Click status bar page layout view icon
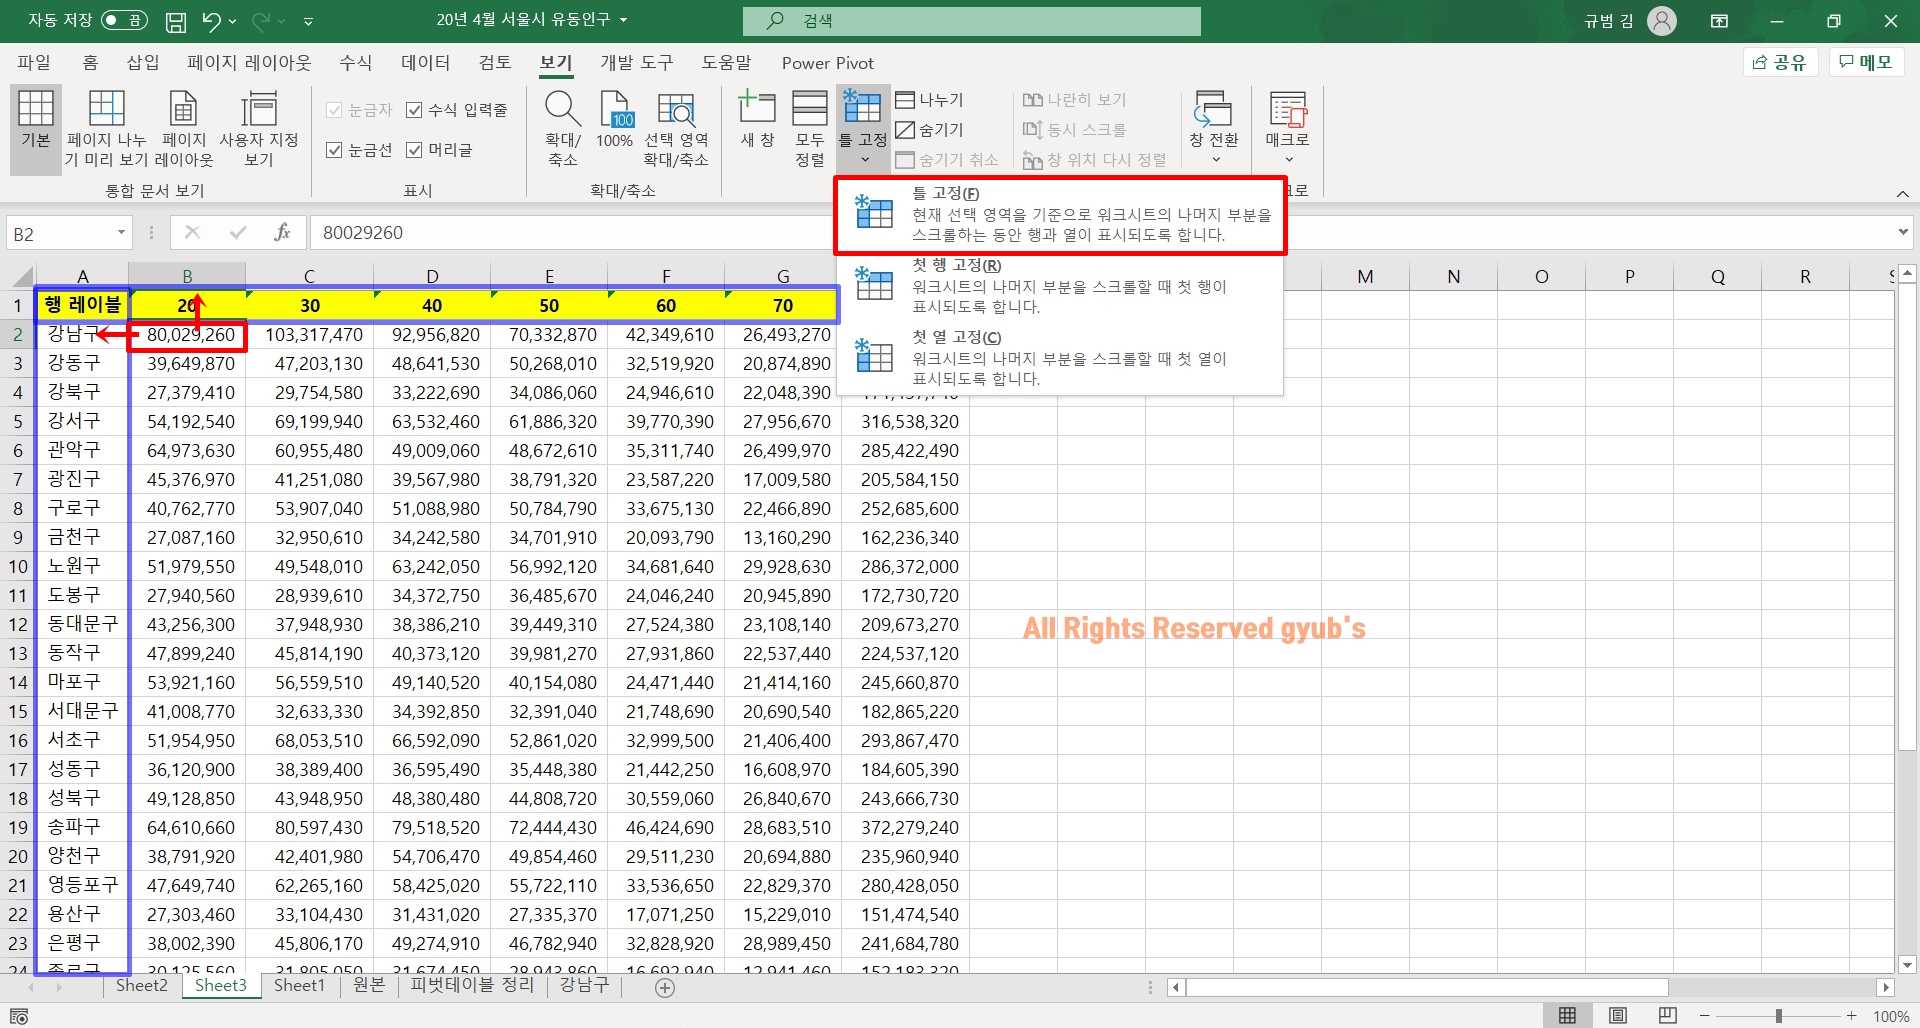This screenshot has height=1028, width=1920. click(1618, 1016)
